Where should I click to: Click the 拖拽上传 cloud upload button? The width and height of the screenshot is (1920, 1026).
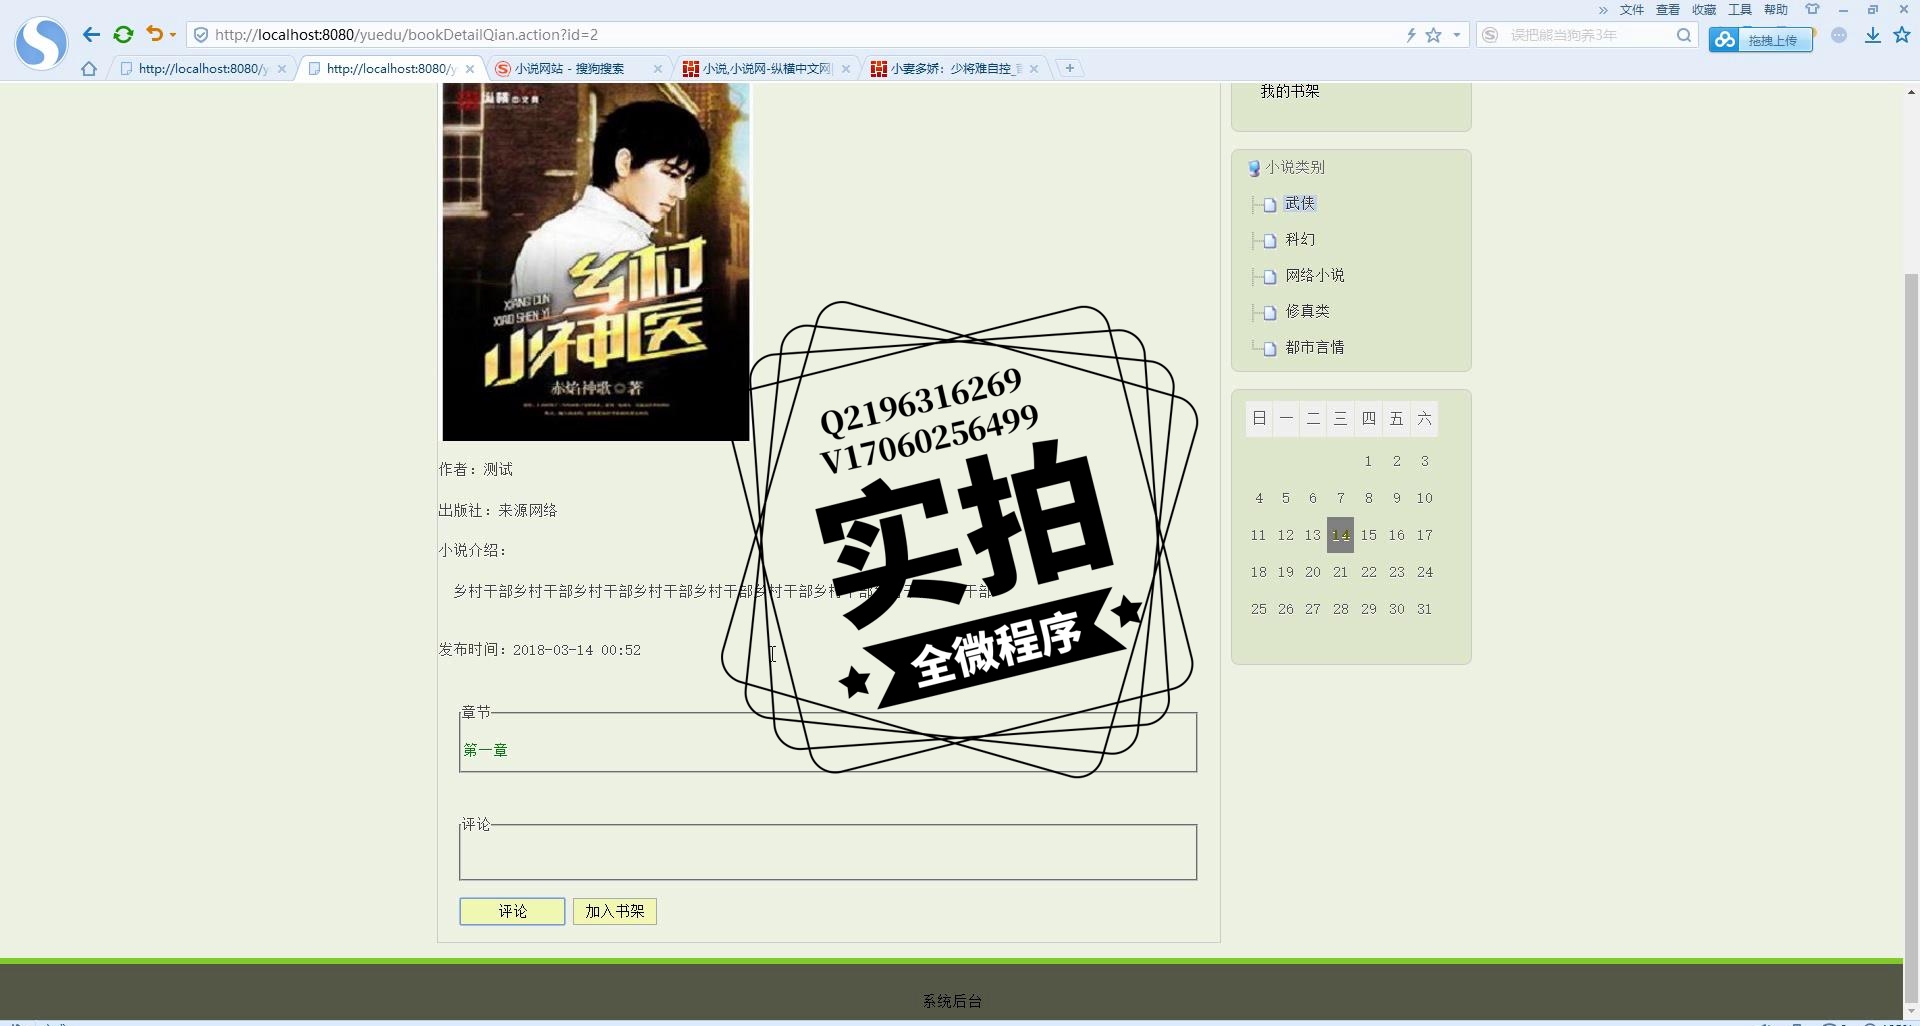coord(1761,40)
